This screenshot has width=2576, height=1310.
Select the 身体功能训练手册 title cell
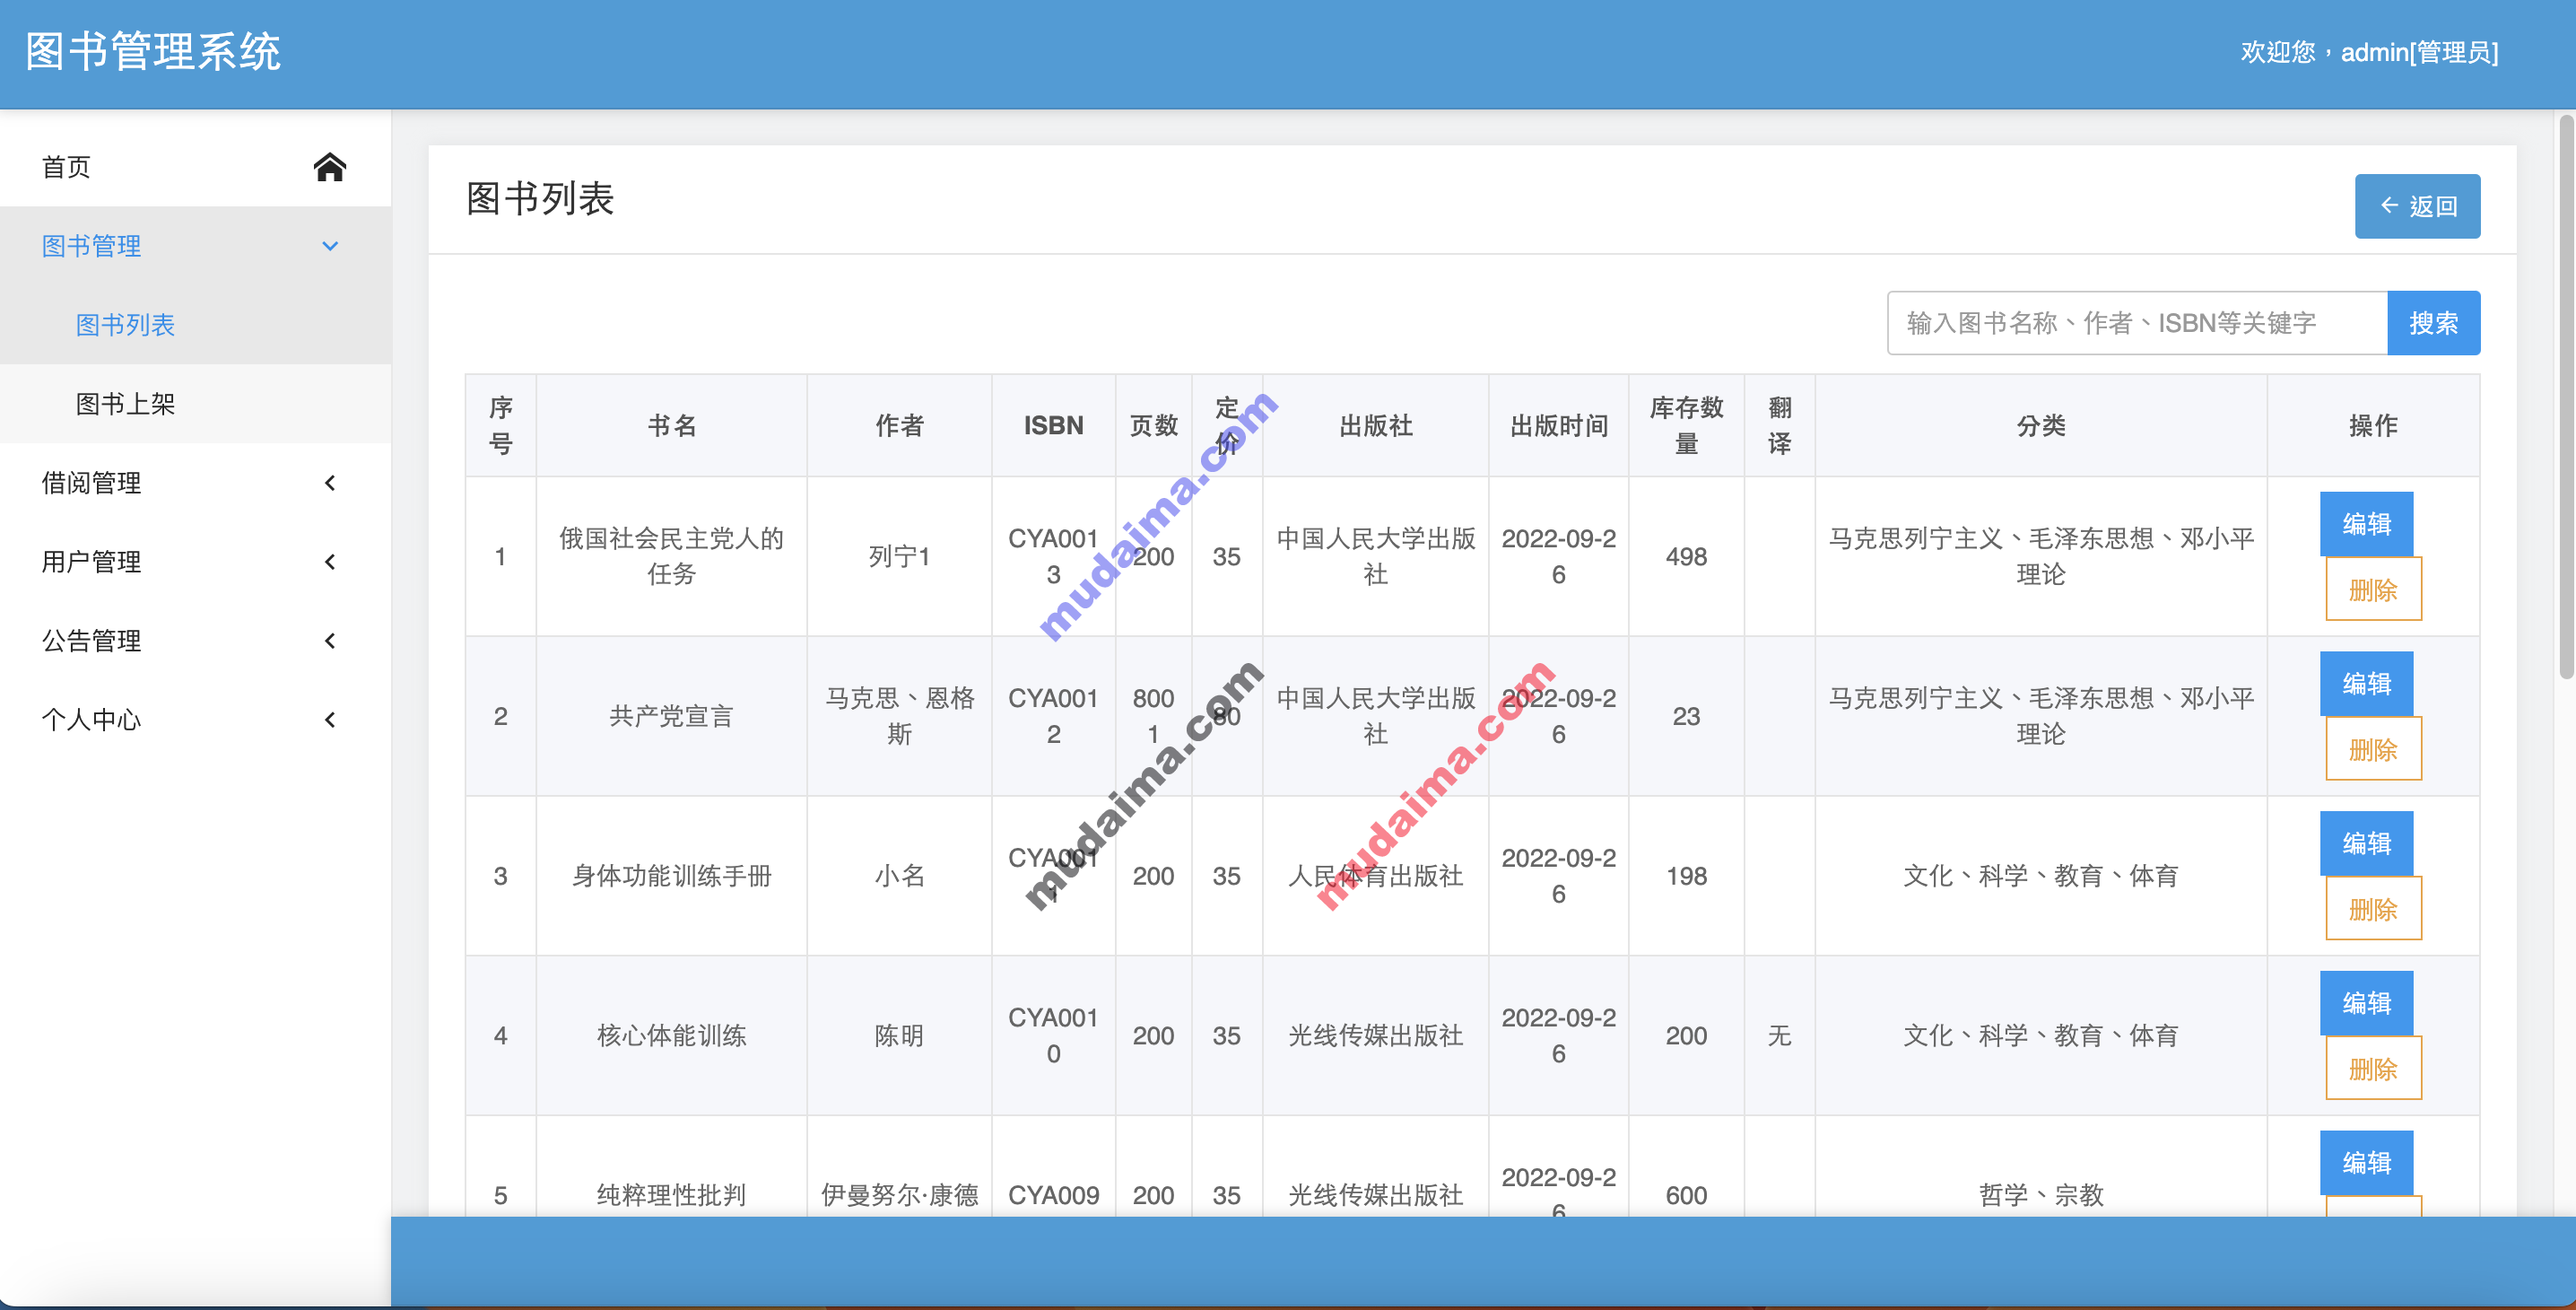tap(671, 876)
